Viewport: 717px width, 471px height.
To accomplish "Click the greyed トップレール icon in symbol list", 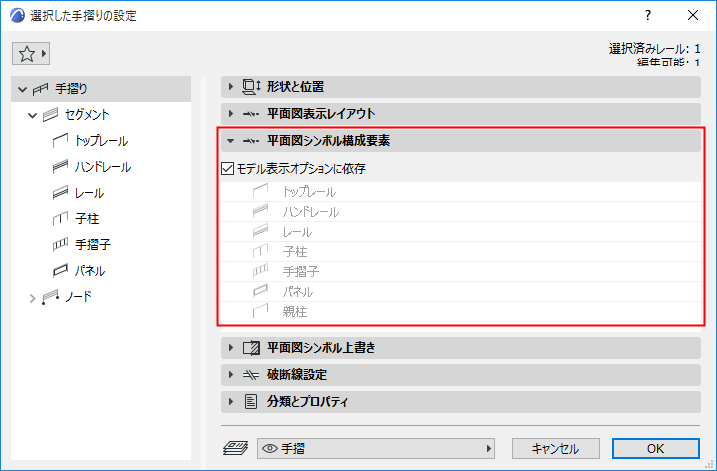I will point(260,191).
